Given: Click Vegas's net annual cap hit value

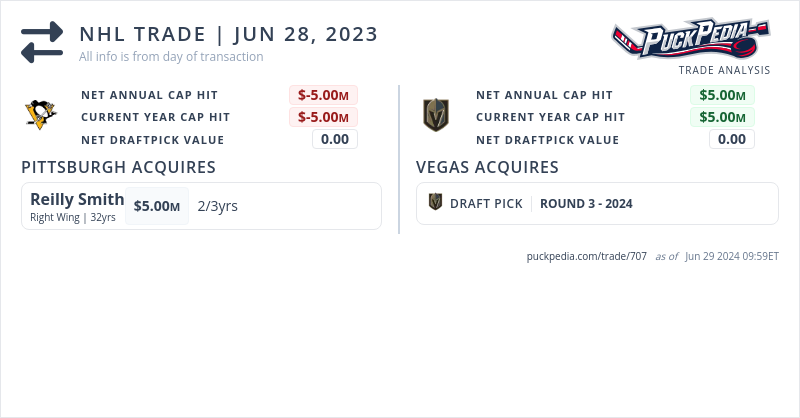Looking at the screenshot, I should [x=722, y=95].
